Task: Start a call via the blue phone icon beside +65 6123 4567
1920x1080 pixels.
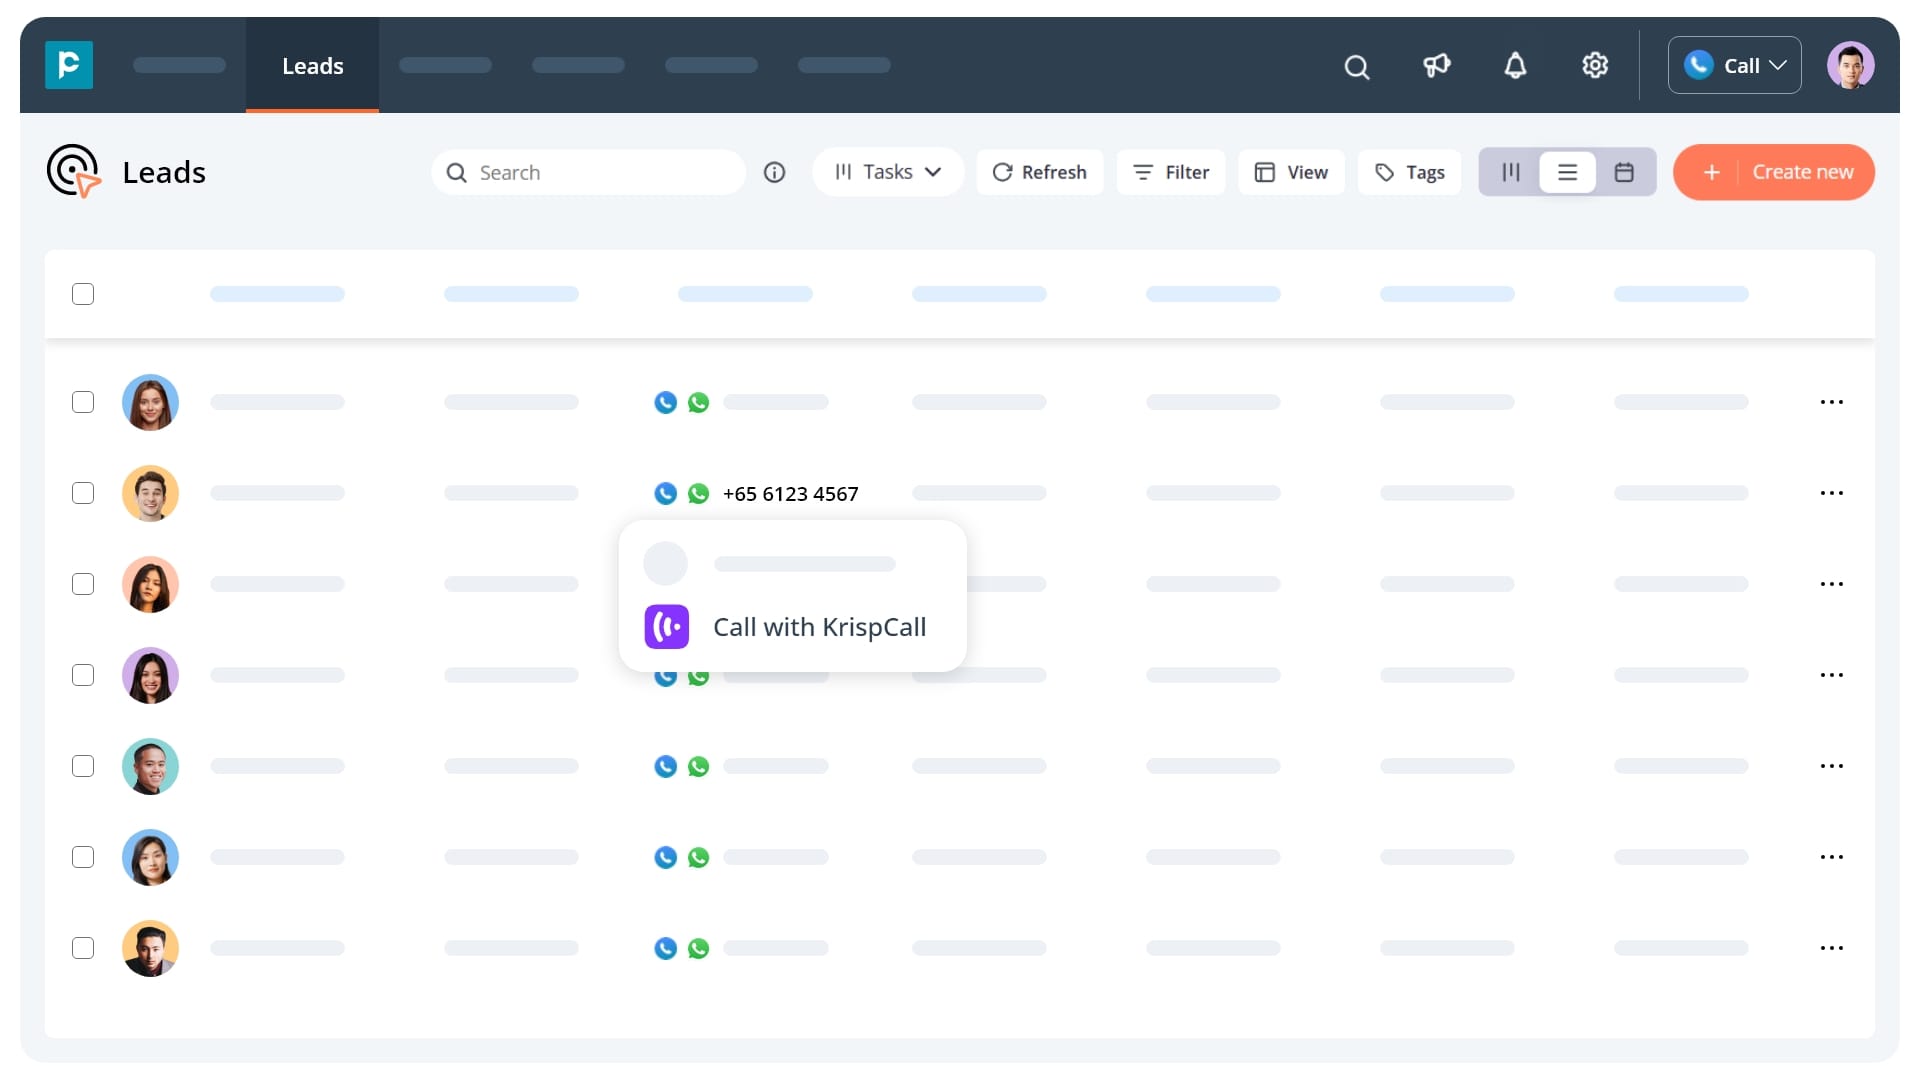Action: coord(664,493)
